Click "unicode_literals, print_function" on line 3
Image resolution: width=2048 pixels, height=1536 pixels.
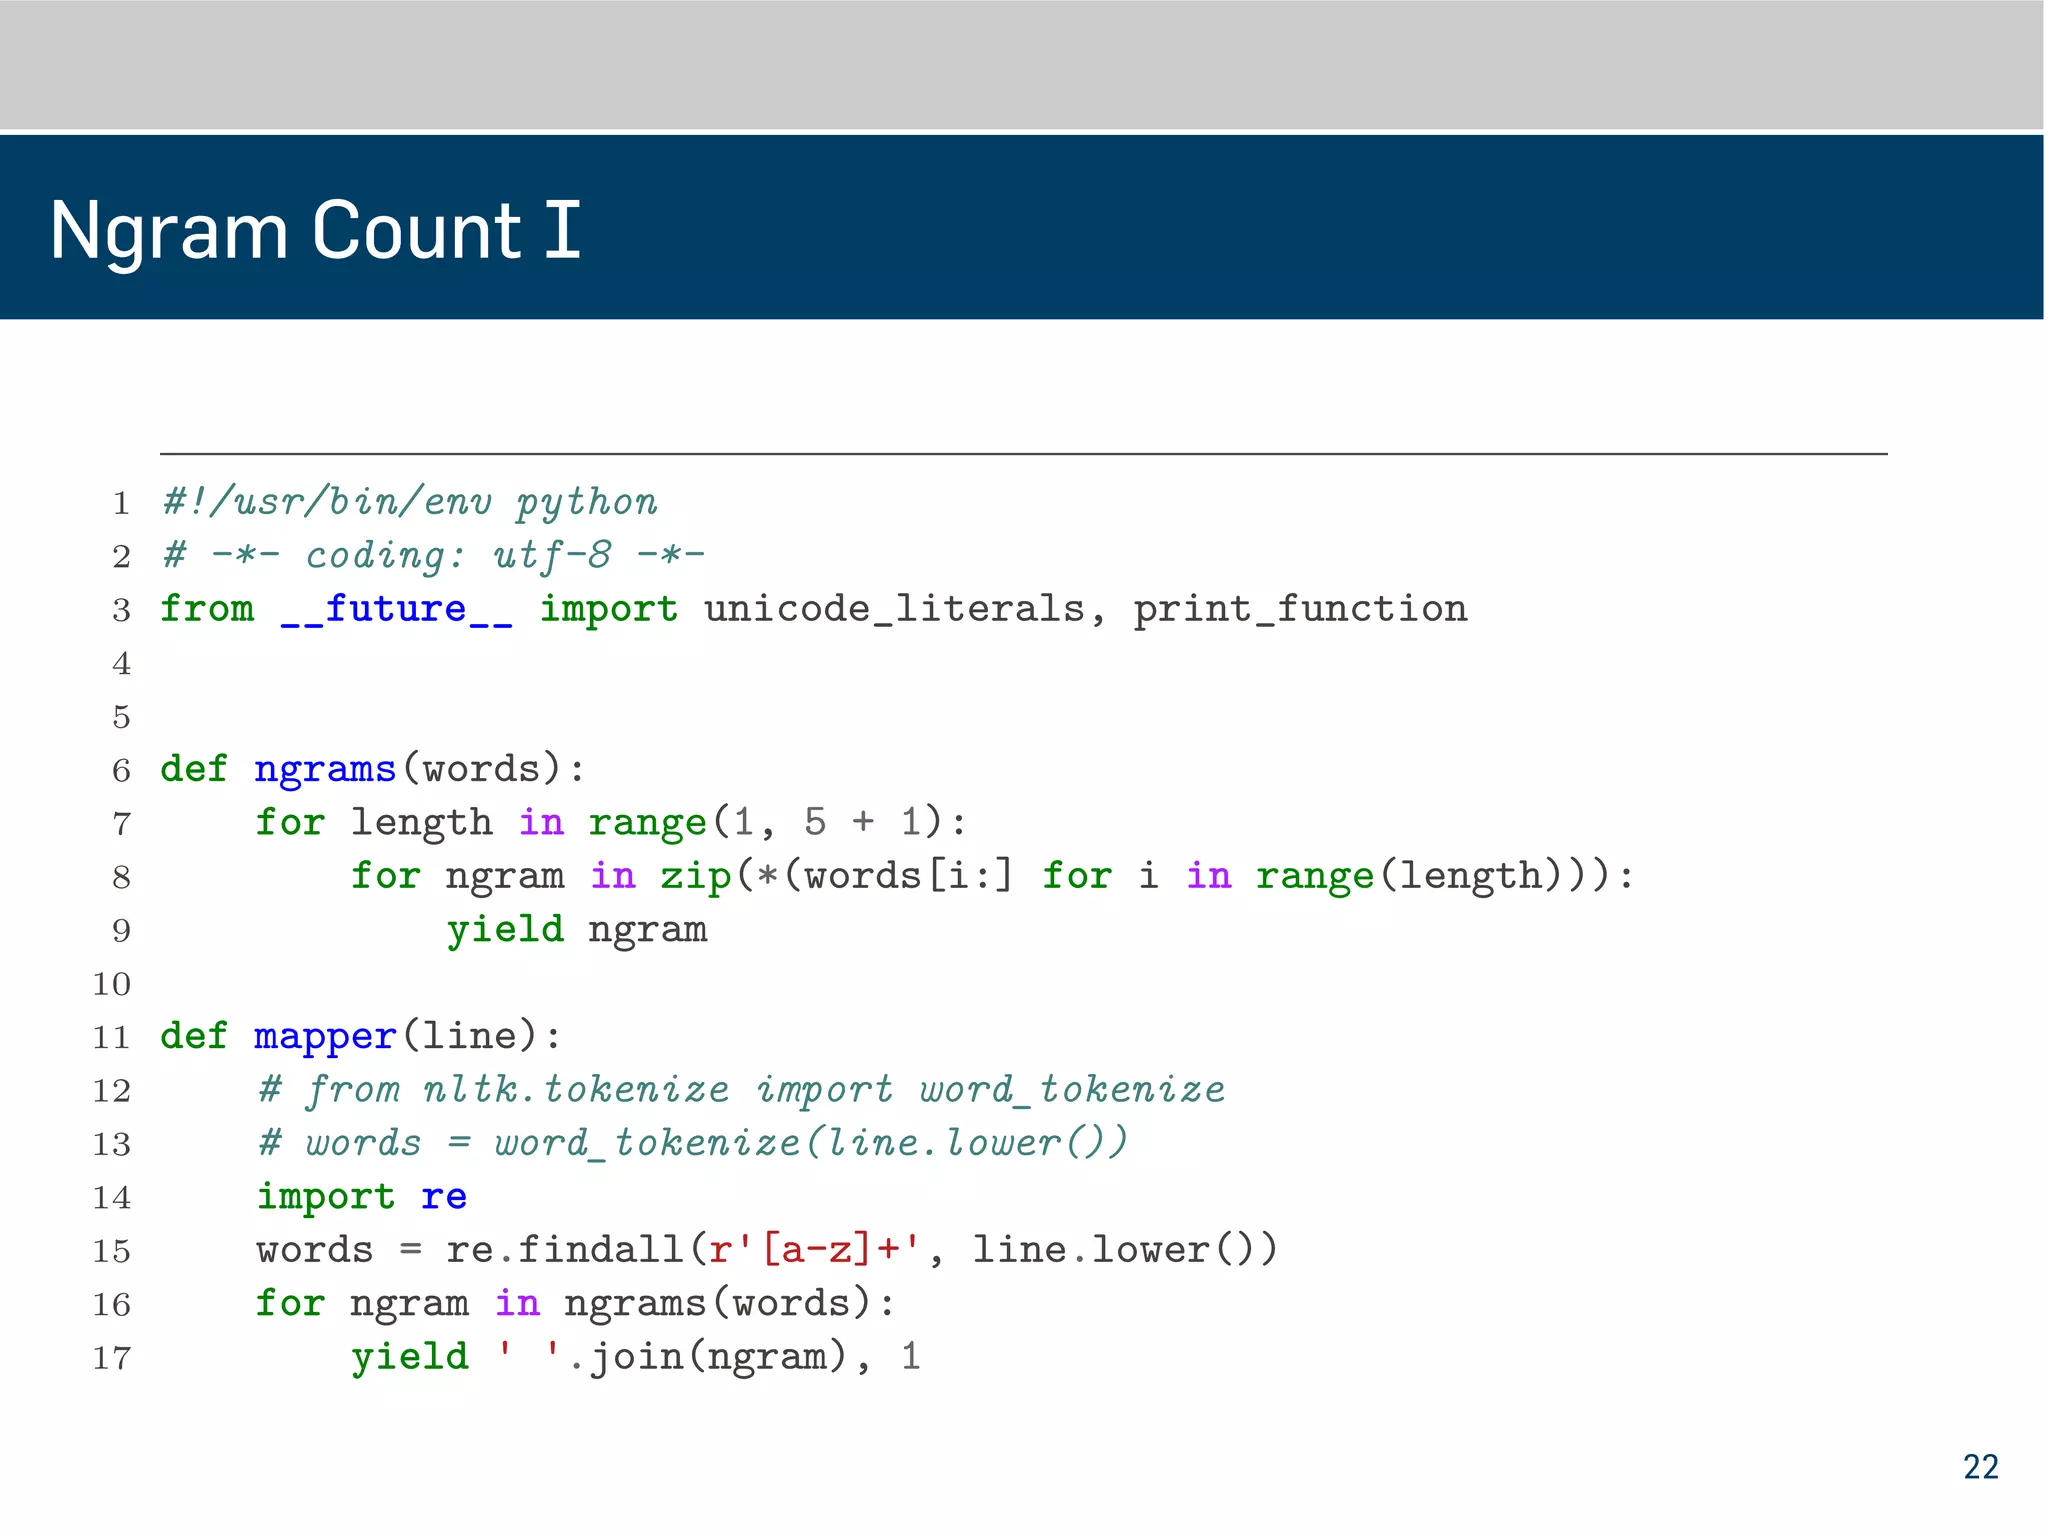tap(1086, 609)
